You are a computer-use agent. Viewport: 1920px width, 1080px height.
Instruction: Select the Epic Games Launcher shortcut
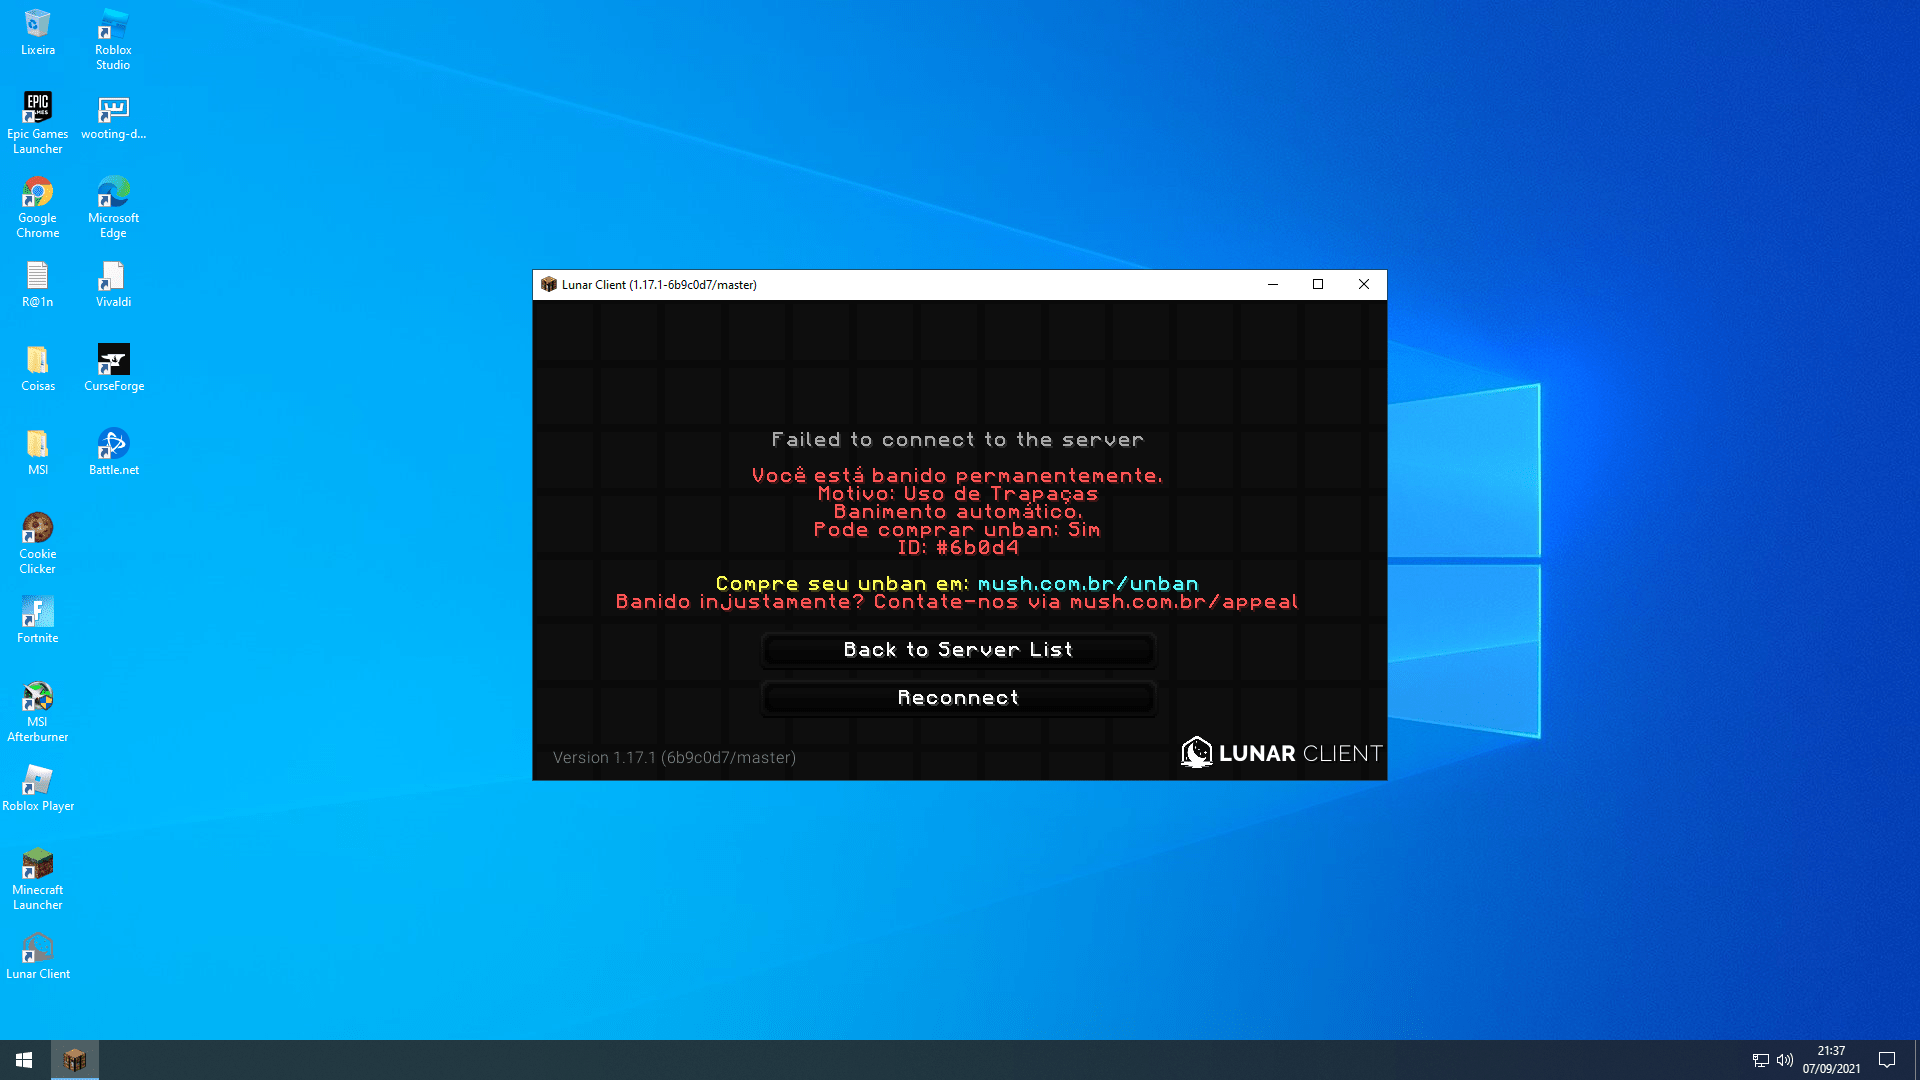coord(38,123)
